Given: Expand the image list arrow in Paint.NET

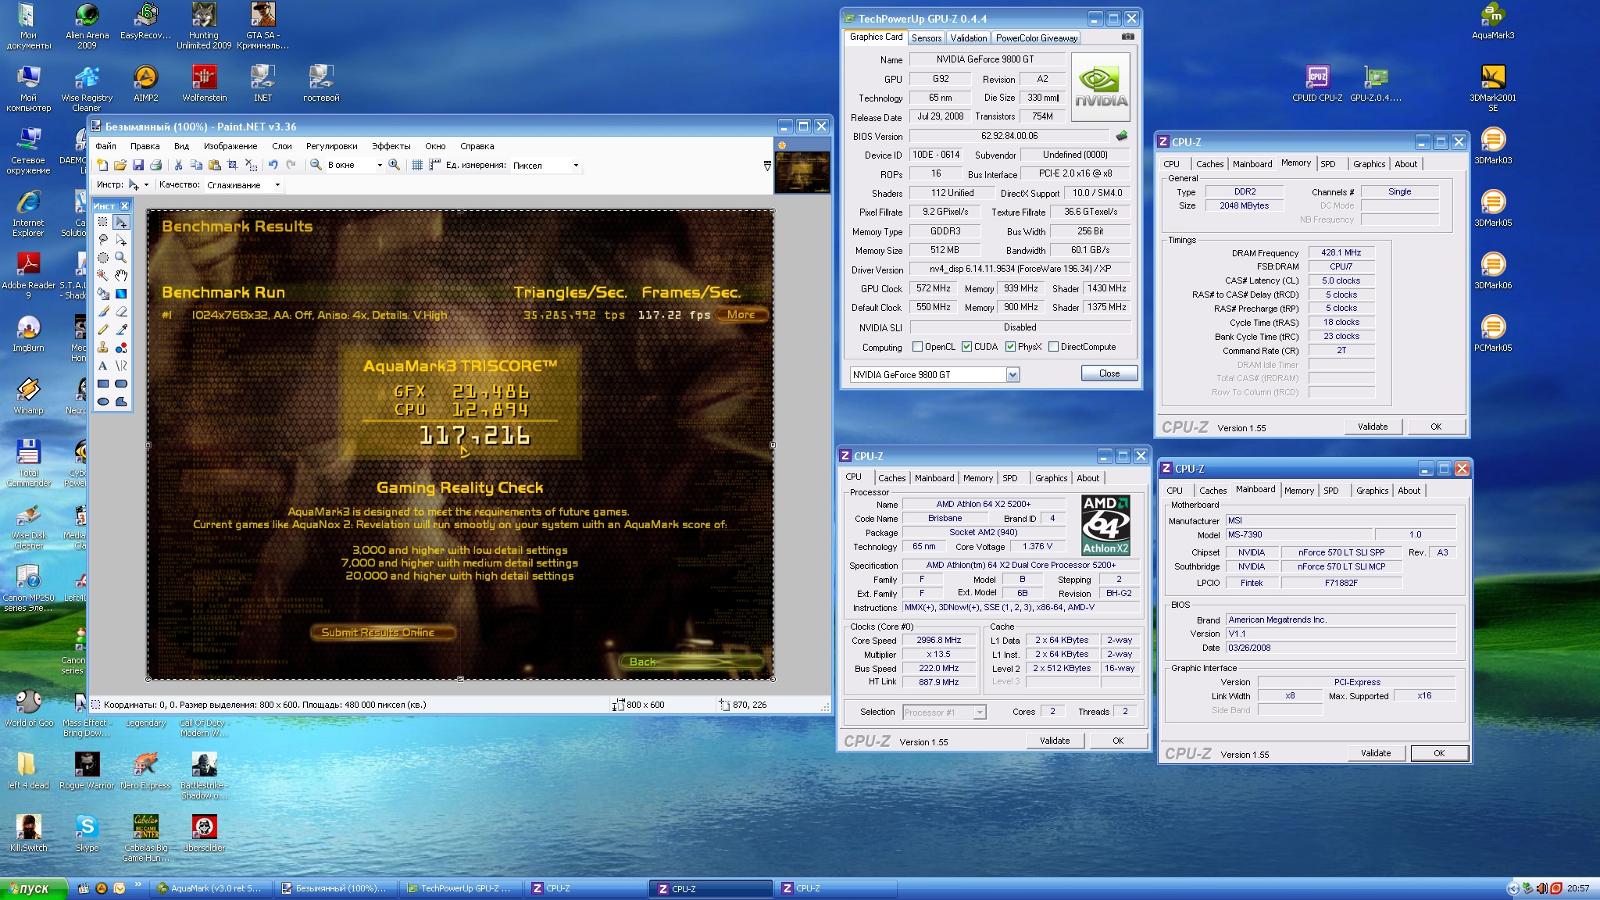Looking at the screenshot, I should click(767, 165).
